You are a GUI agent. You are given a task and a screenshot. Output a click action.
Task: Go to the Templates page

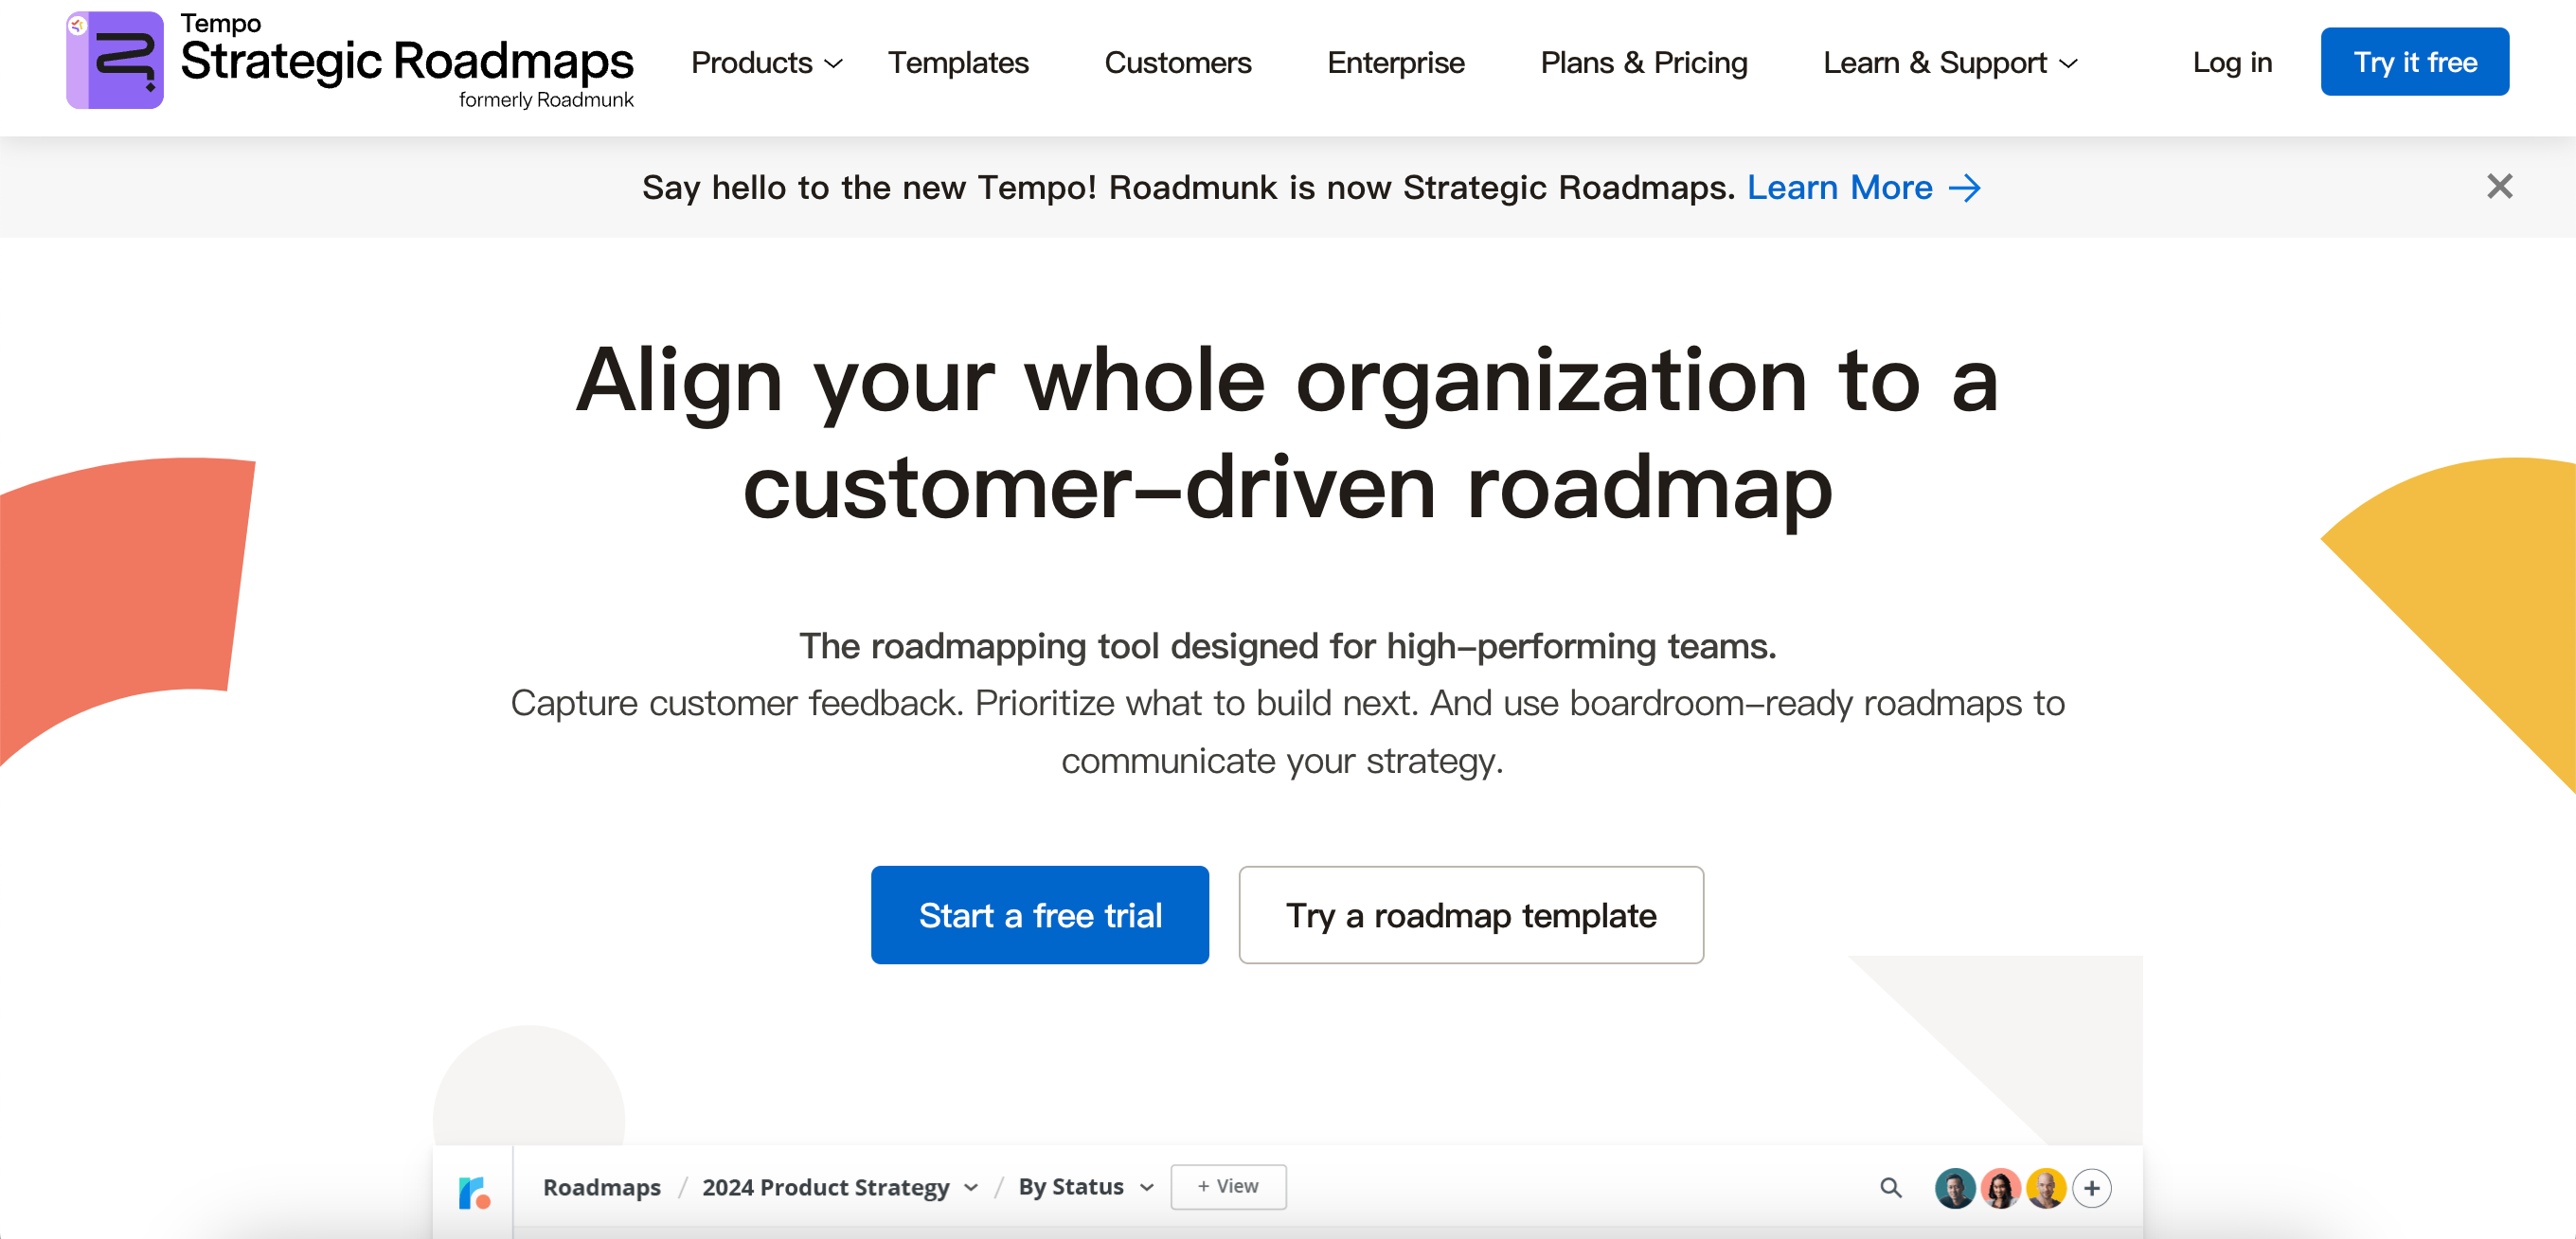958,62
